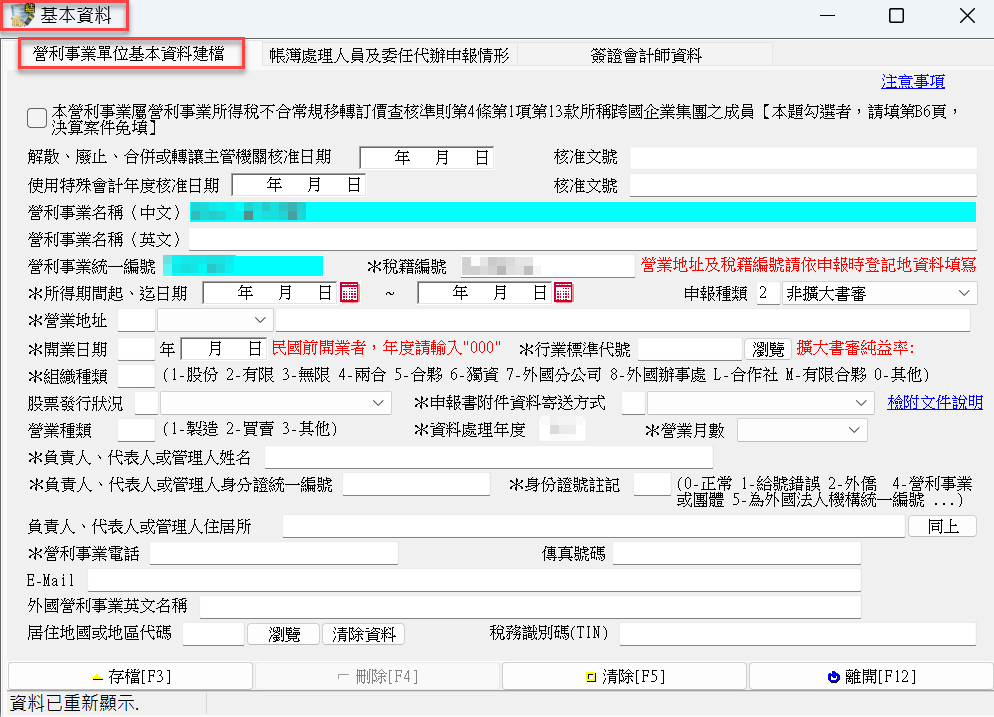This screenshot has width=994, height=717.
Task: Click the red 擴大書審純益率: label
Action: (855, 348)
